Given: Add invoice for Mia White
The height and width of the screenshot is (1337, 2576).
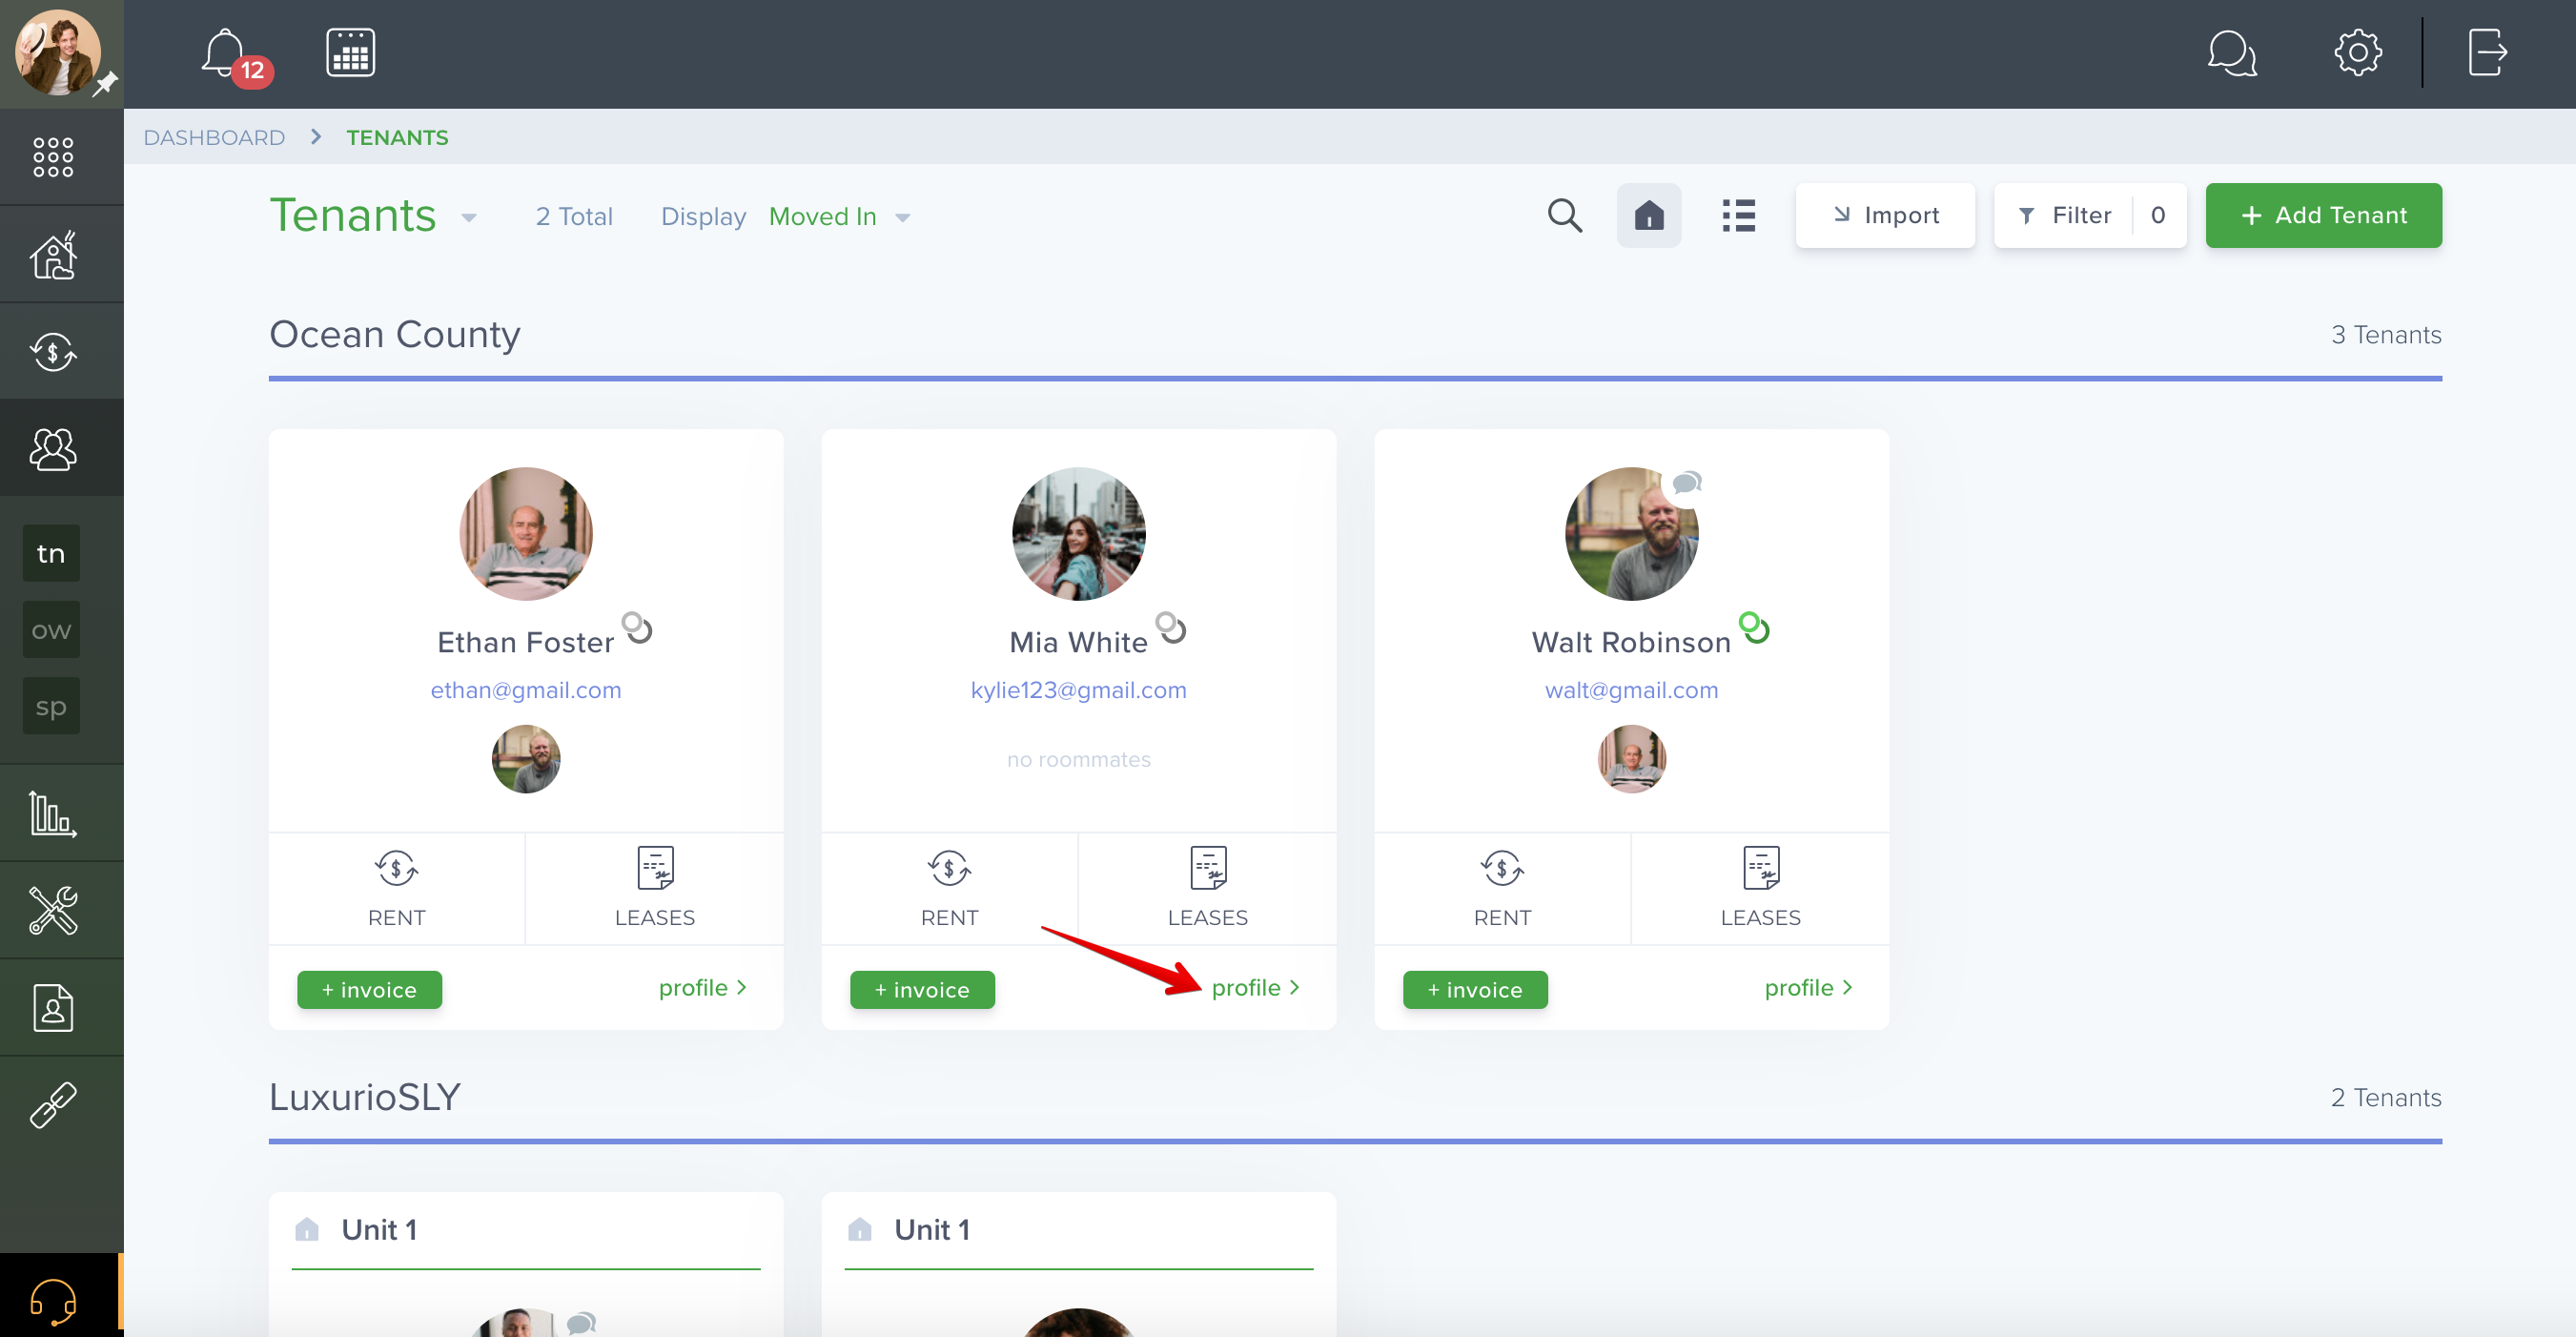Looking at the screenshot, I should click(922, 989).
